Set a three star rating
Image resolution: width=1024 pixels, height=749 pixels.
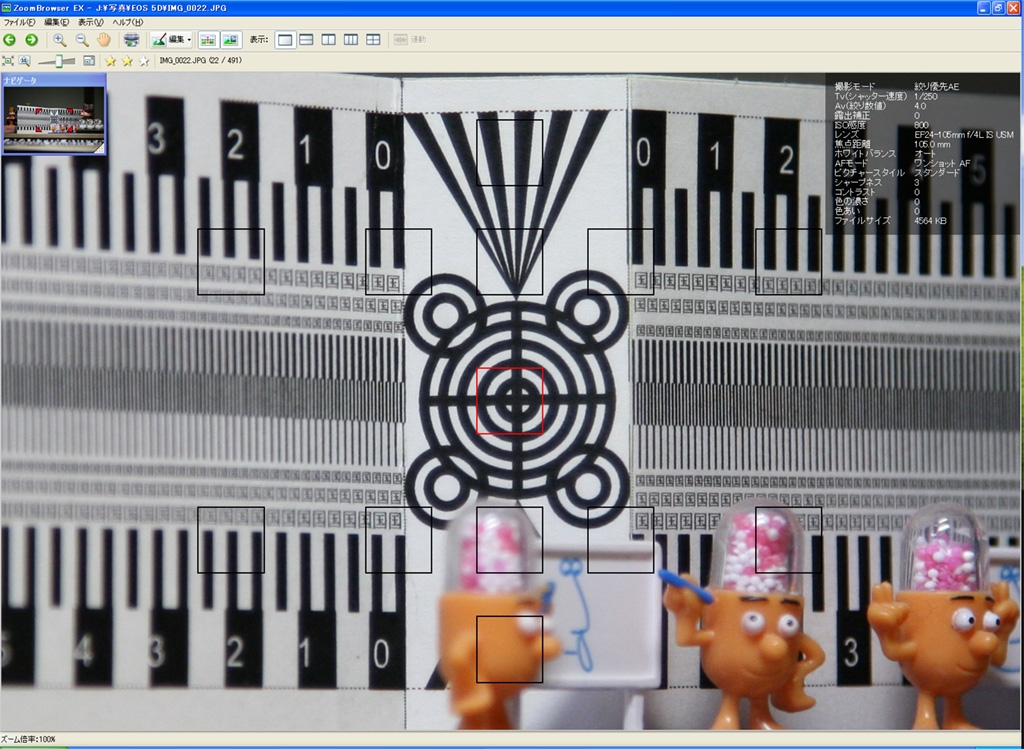point(144,61)
